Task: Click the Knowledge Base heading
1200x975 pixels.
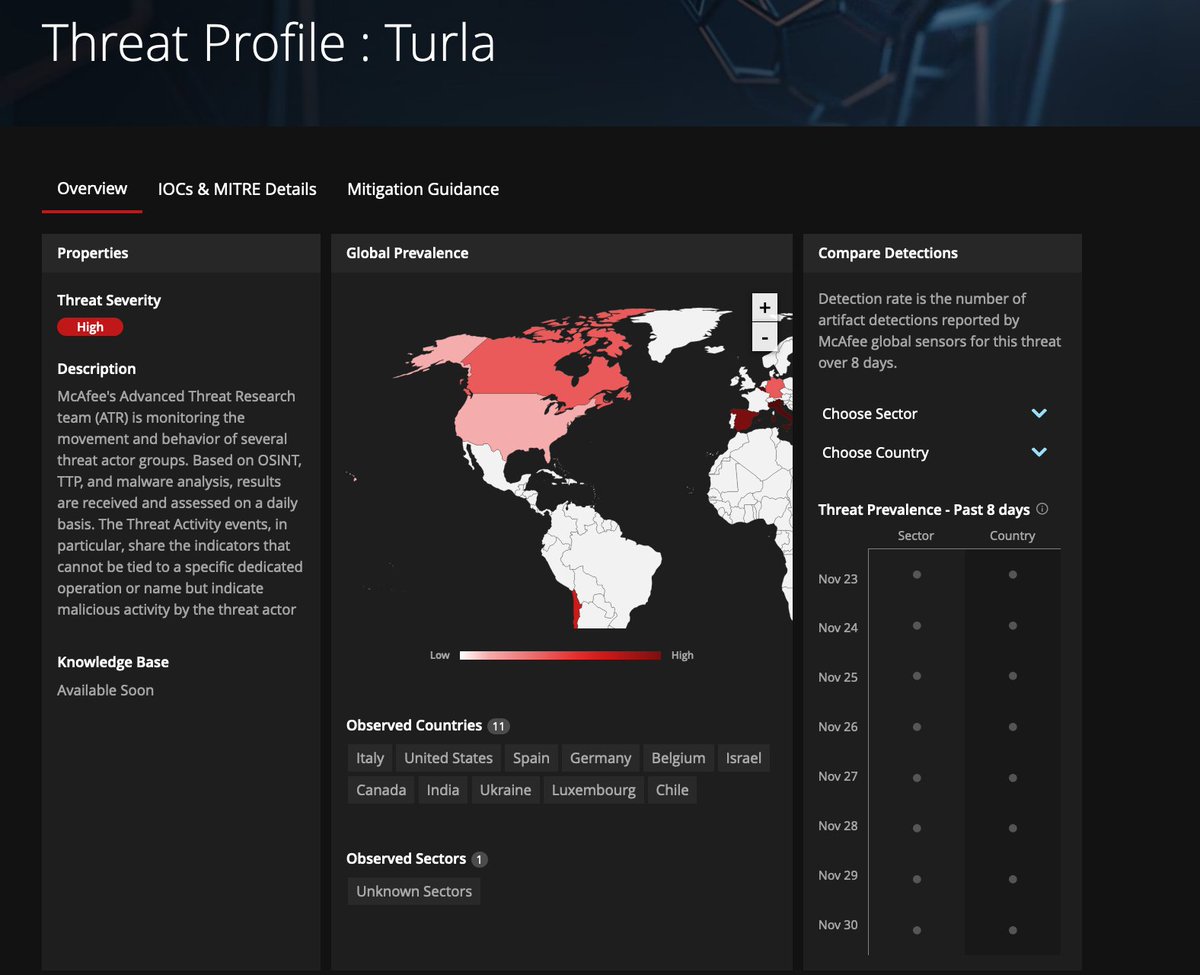Action: pos(113,662)
